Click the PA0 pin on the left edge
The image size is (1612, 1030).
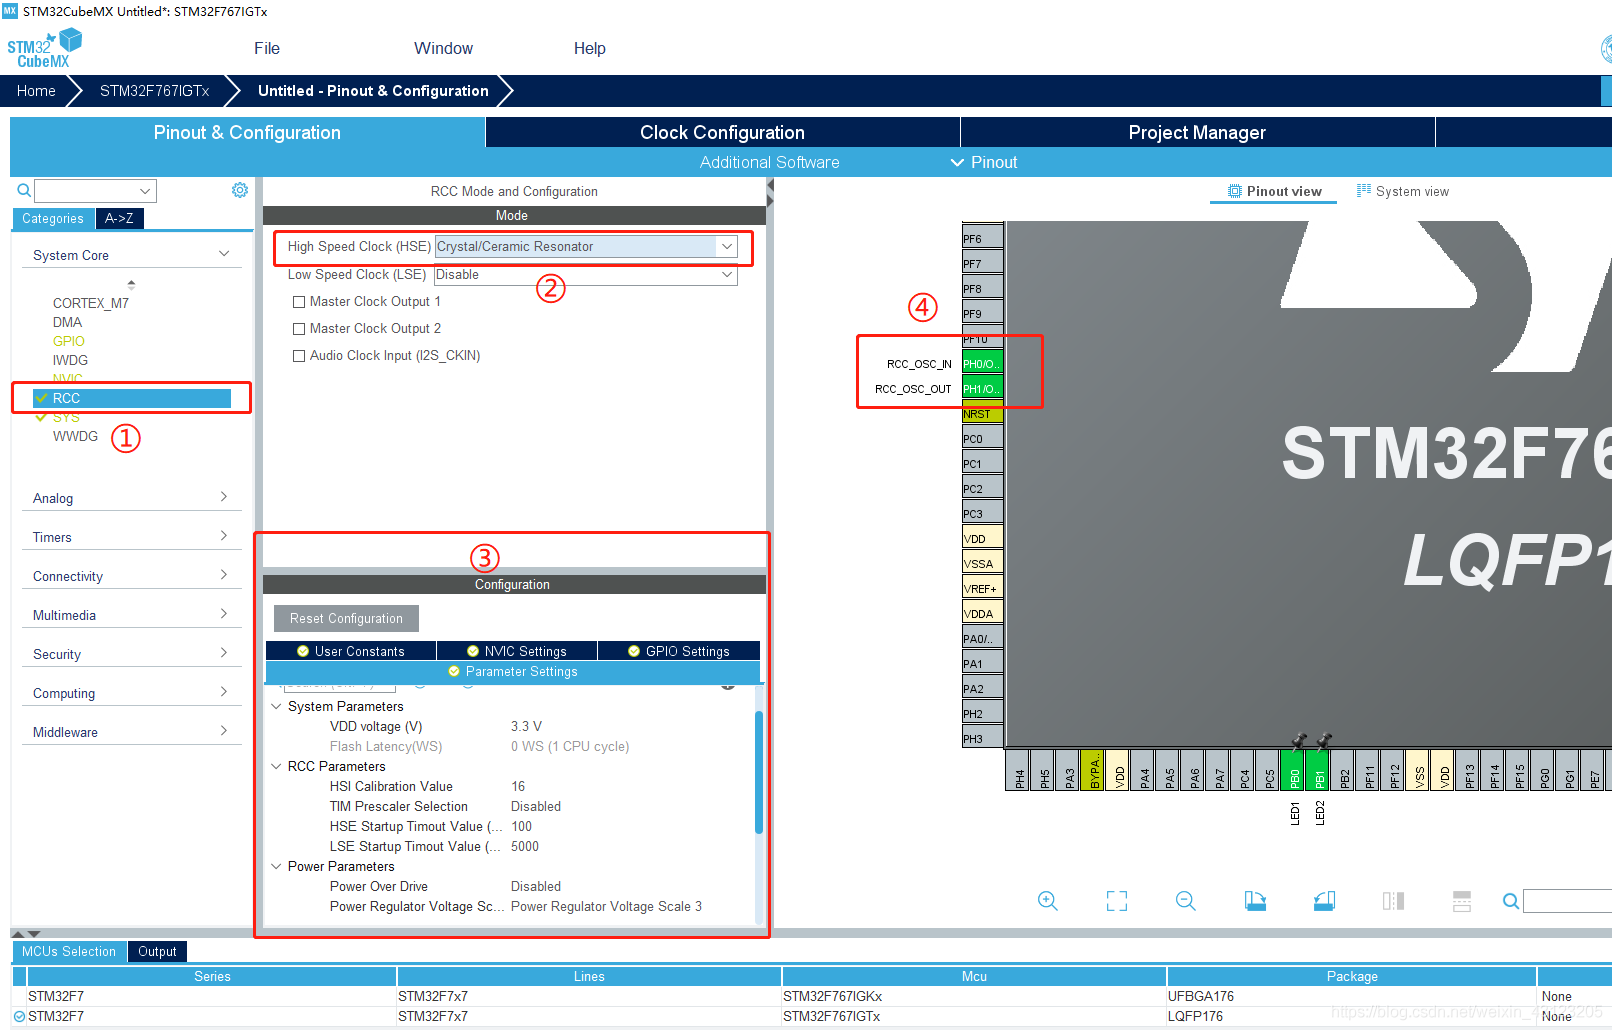982,638
